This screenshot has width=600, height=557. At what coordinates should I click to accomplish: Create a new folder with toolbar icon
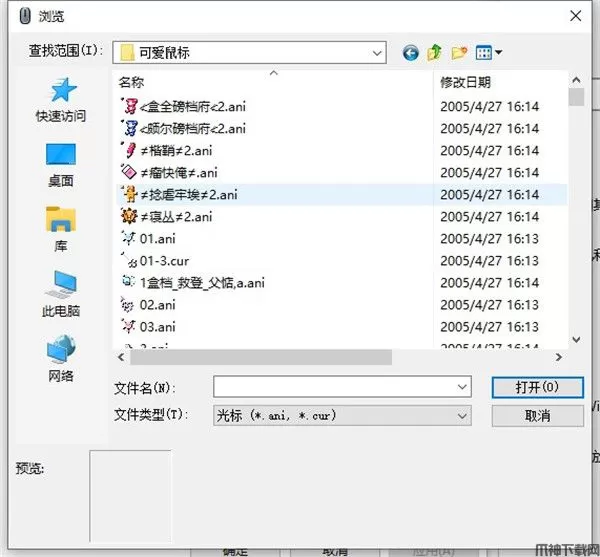459,52
